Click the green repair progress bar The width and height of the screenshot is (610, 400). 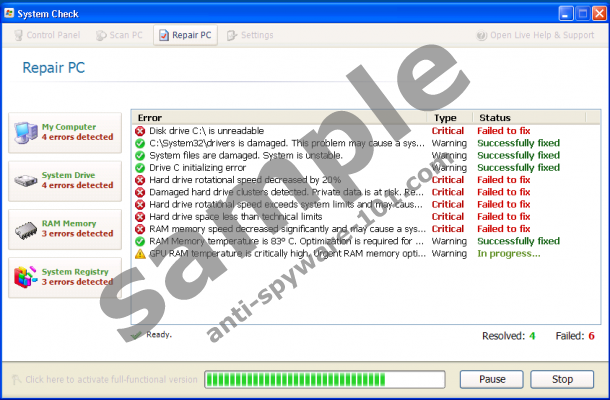(x=324, y=380)
